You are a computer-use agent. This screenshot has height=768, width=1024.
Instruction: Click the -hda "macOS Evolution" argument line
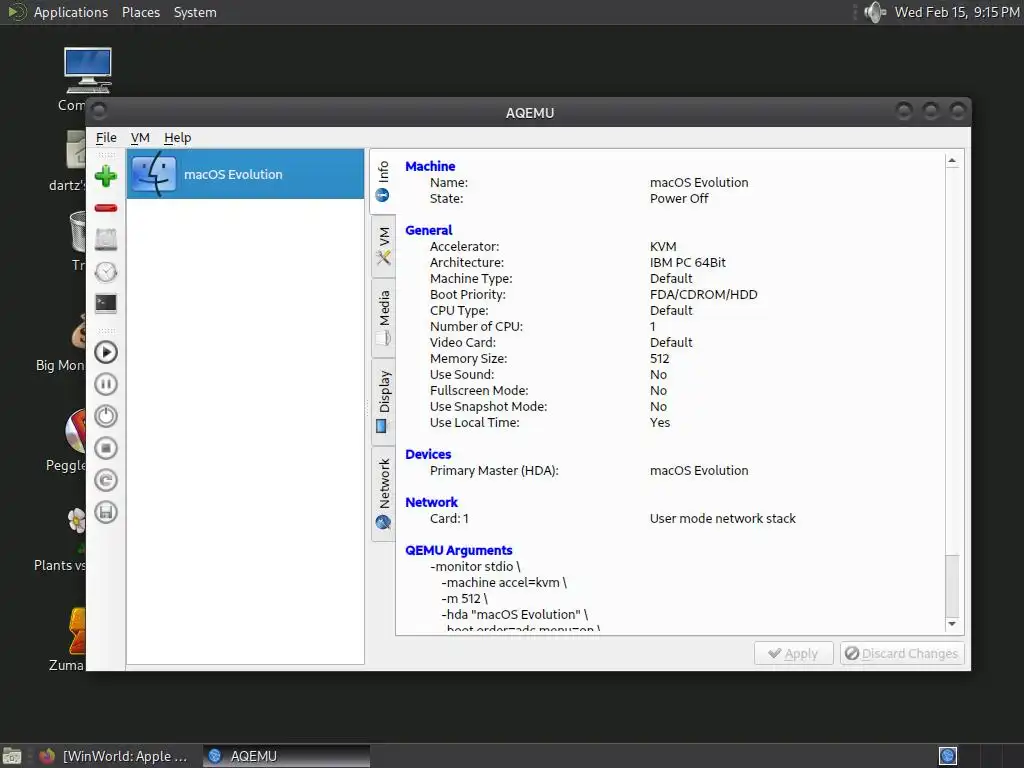coord(515,615)
